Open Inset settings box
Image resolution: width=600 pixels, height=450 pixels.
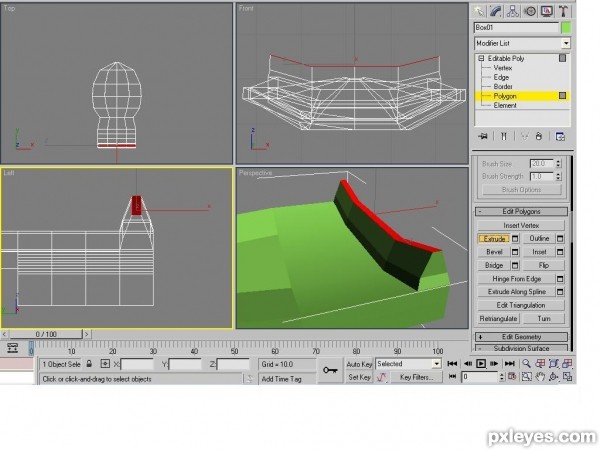click(x=560, y=252)
